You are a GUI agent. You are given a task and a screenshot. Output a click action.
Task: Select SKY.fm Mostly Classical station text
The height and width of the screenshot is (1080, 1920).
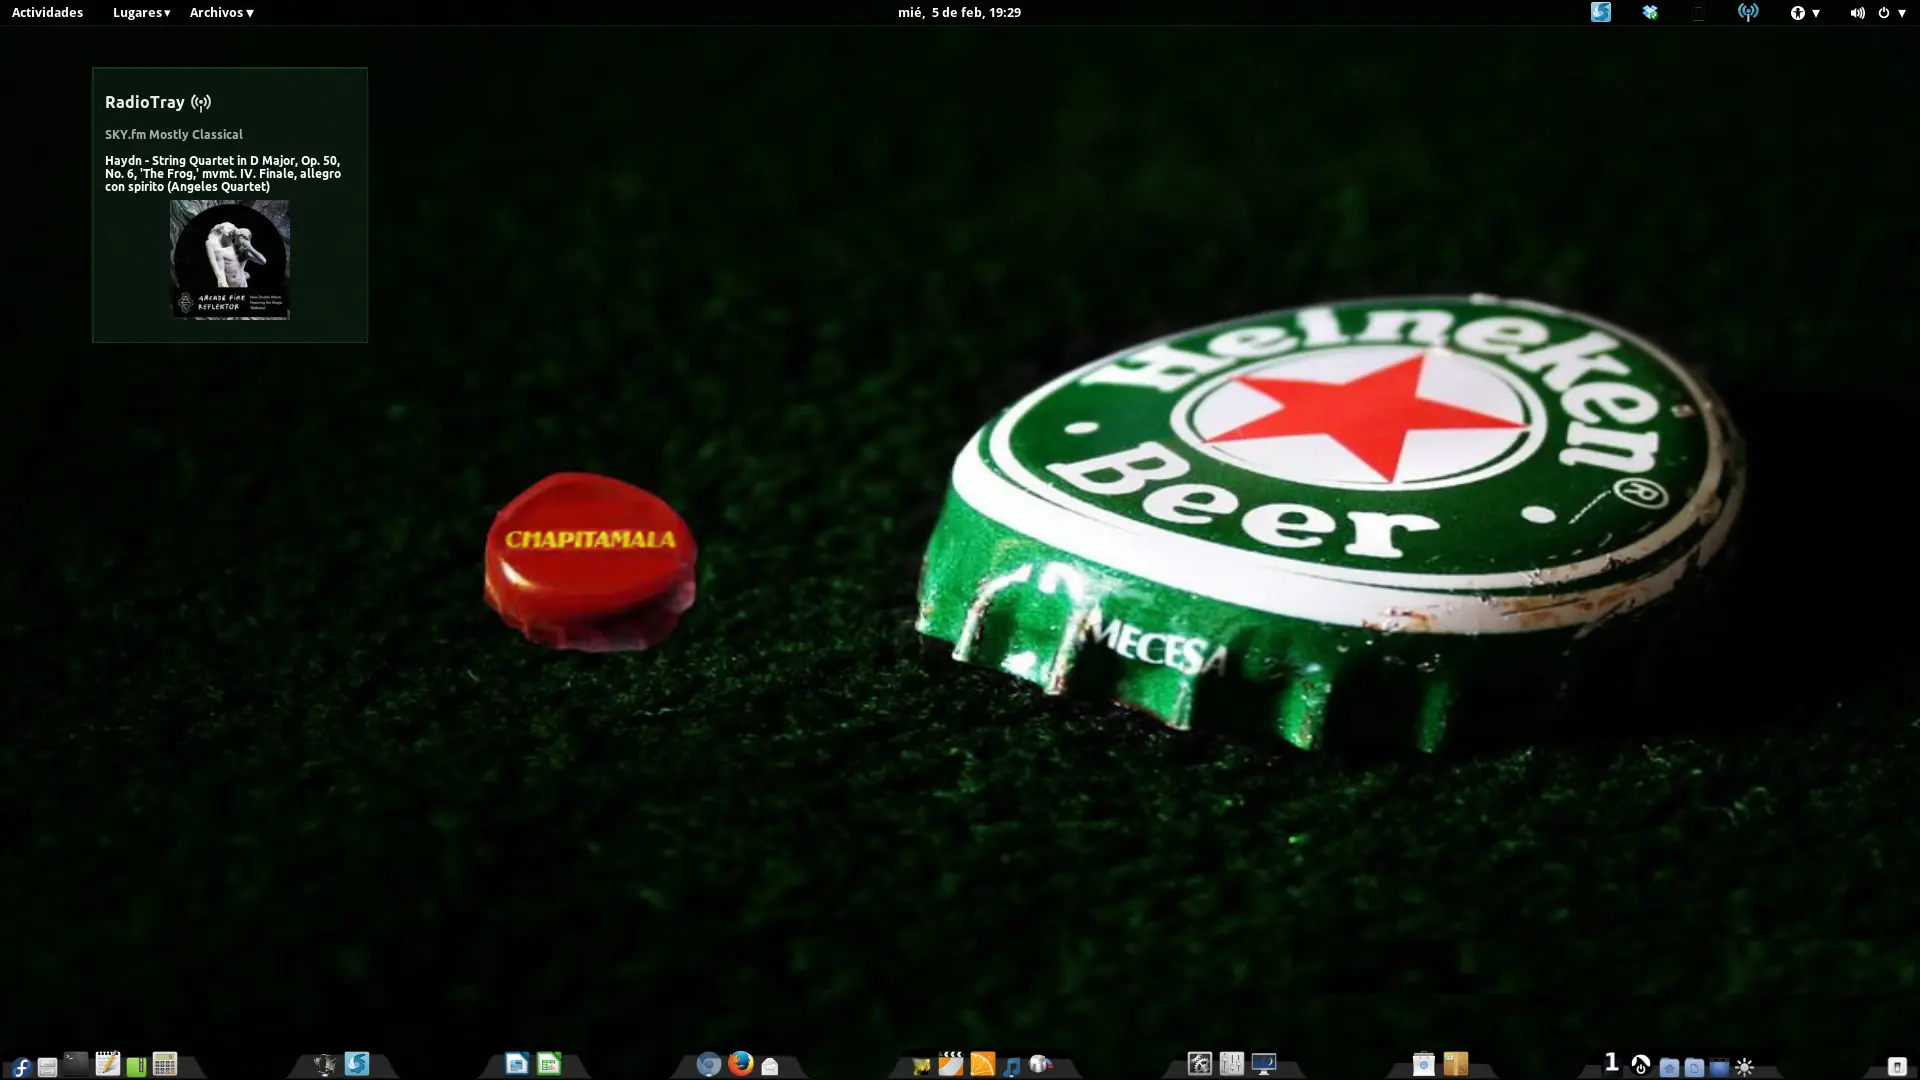point(174,134)
